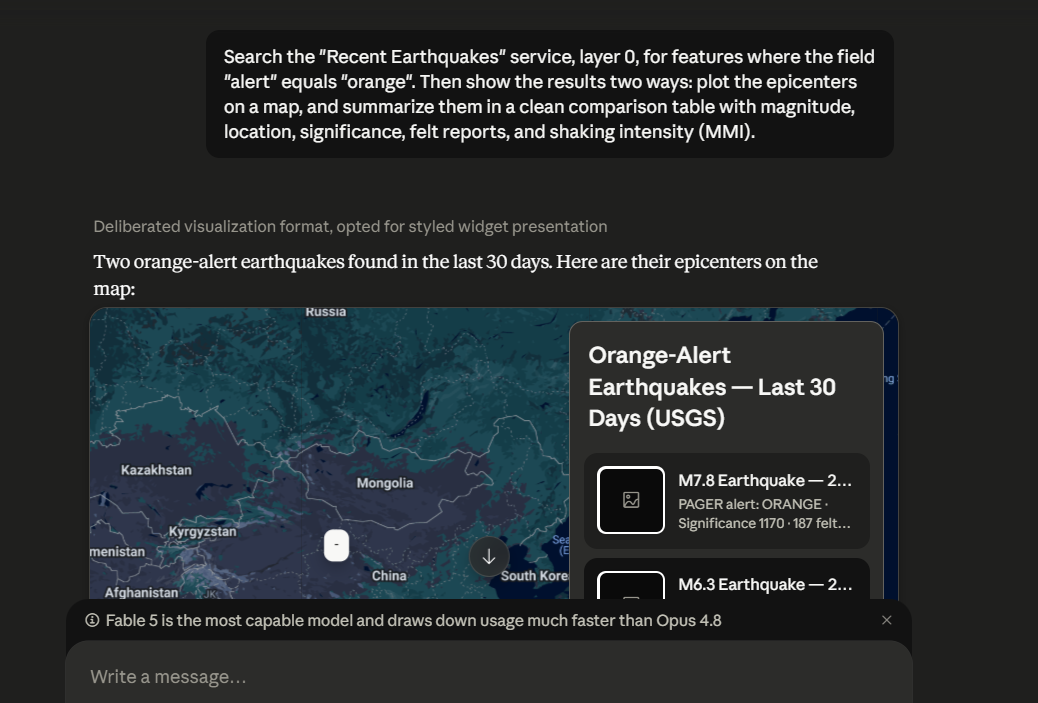Click the image placeholder icon on the M7.8 card

click(631, 500)
